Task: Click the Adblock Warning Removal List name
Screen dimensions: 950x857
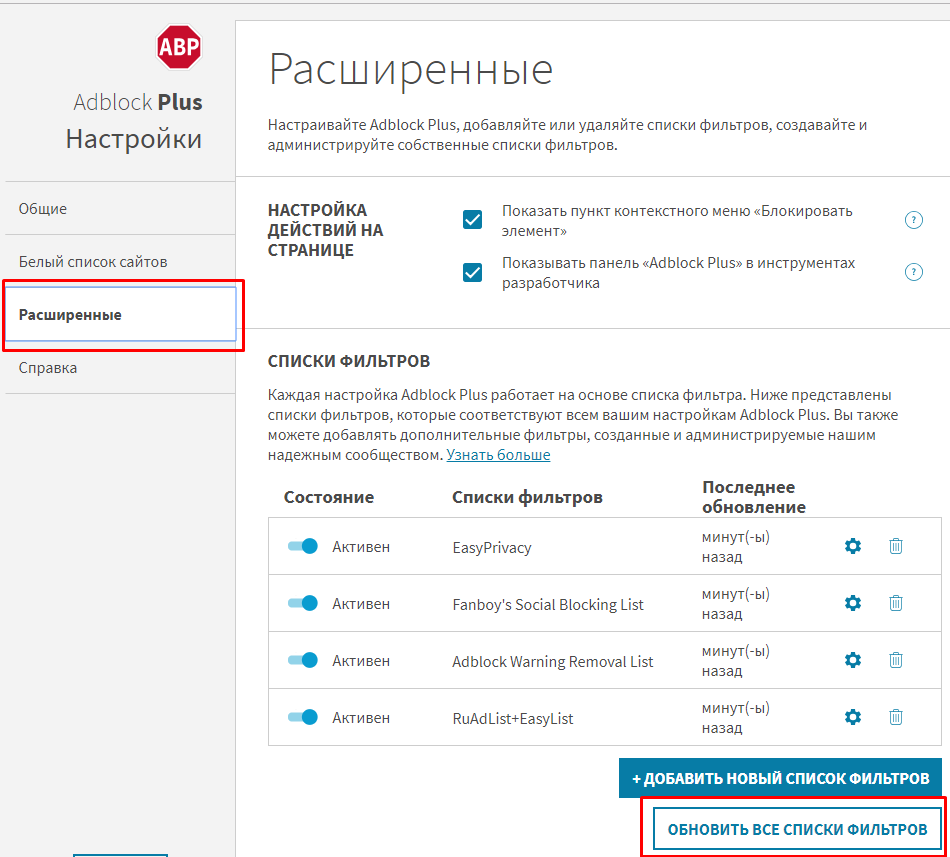Action: (x=553, y=661)
